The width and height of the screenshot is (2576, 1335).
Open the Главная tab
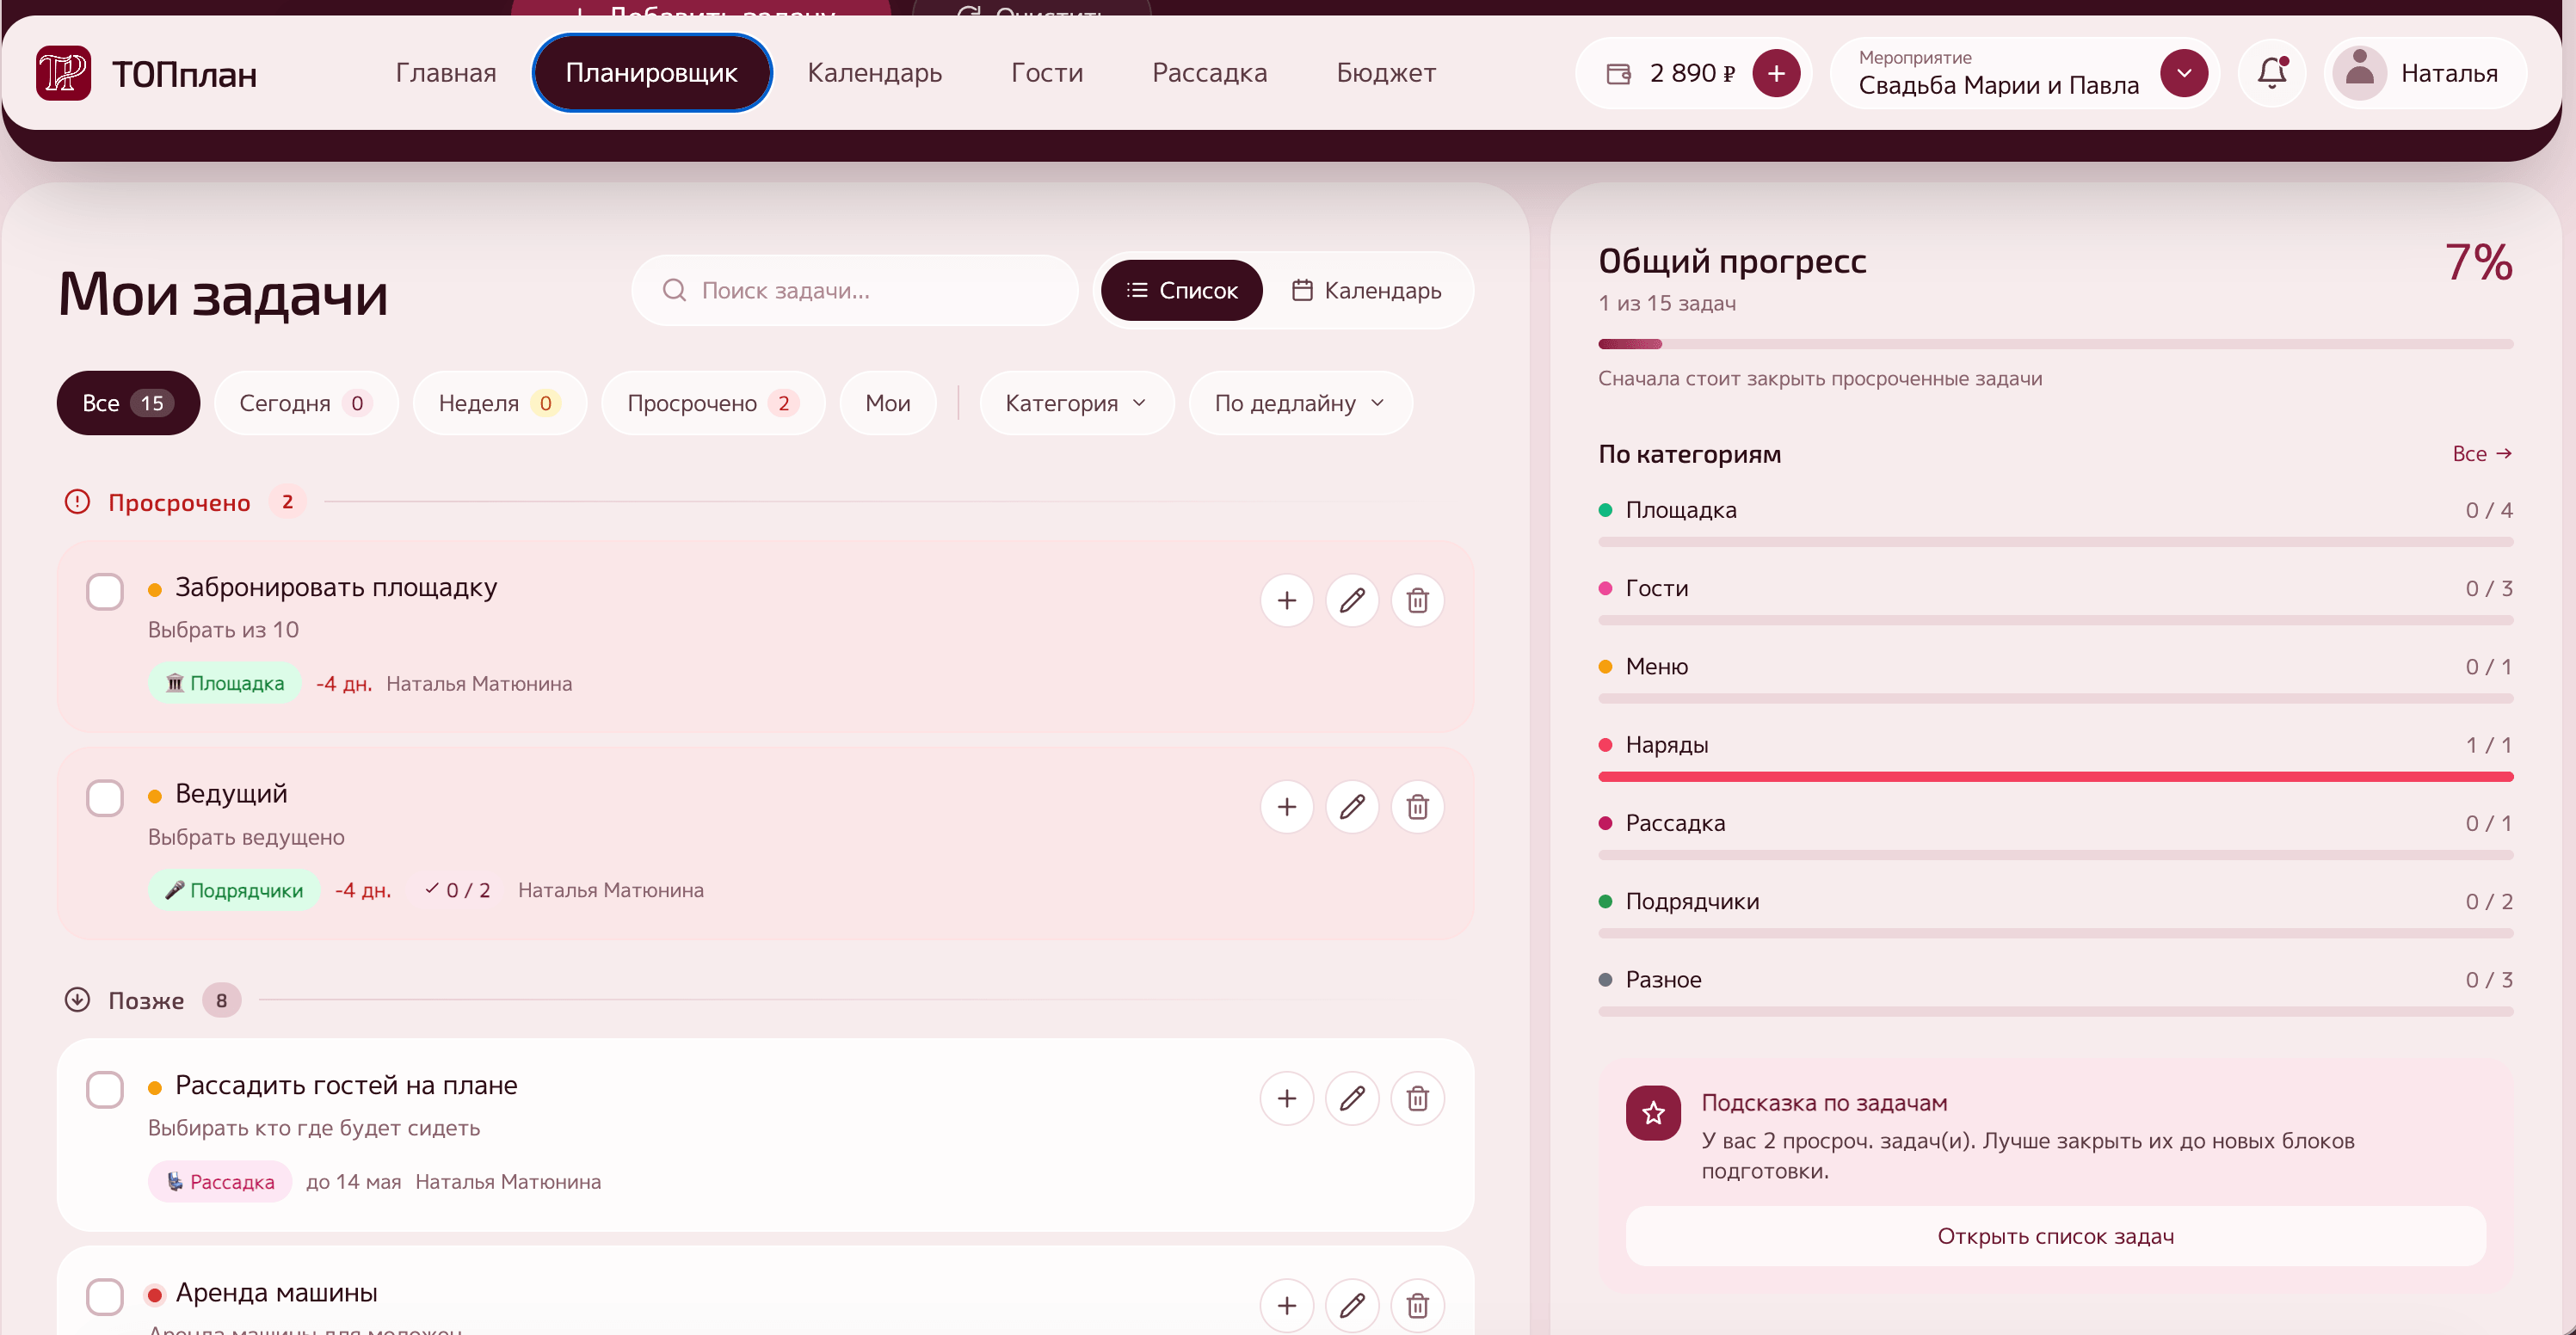[x=446, y=73]
